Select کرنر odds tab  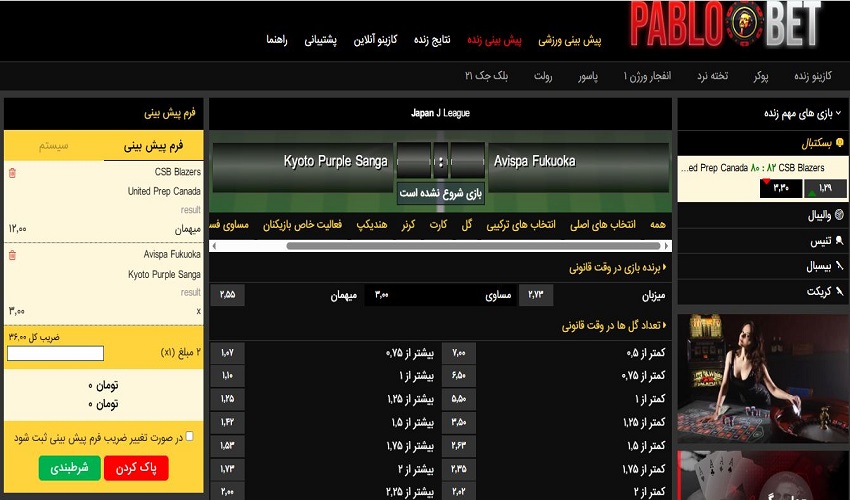coord(408,225)
